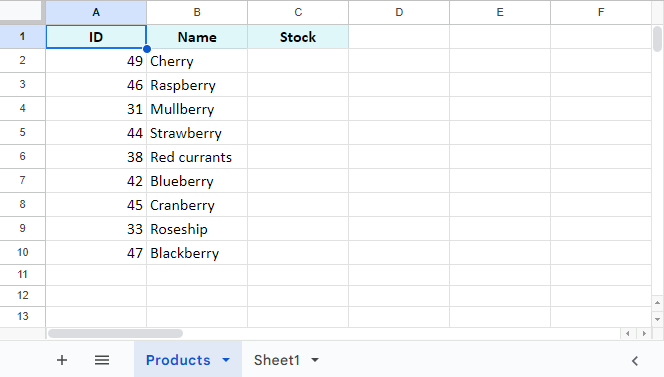Click the horizontal scroll left arrow

pyautogui.click(x=628, y=333)
